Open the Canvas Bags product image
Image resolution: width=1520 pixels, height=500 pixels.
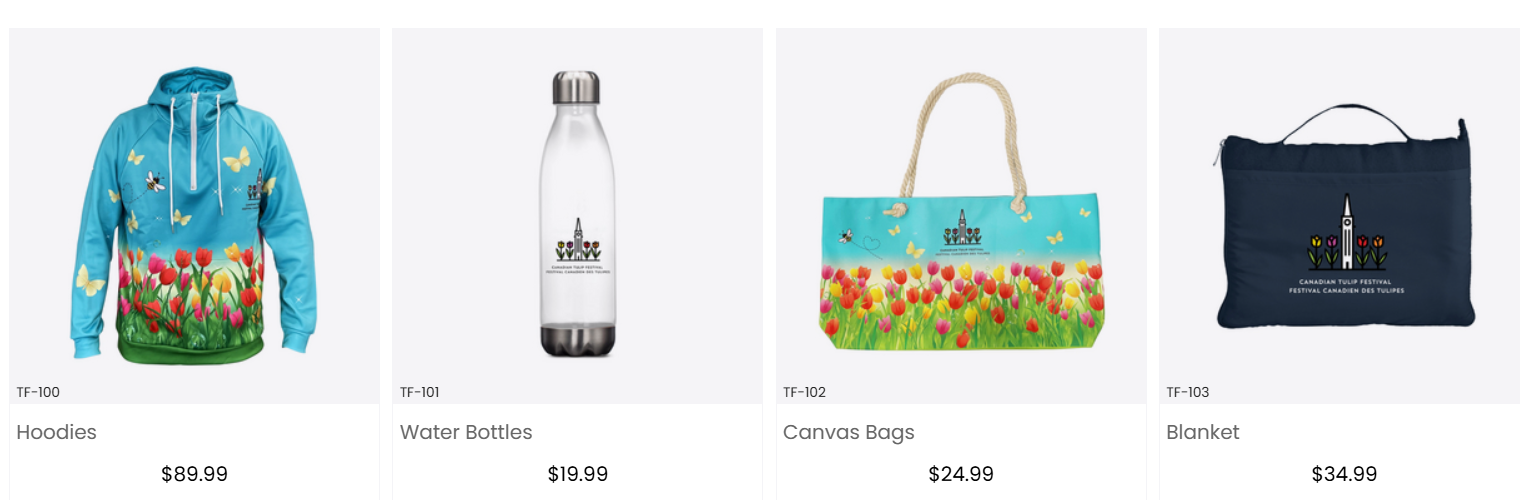coord(961,216)
